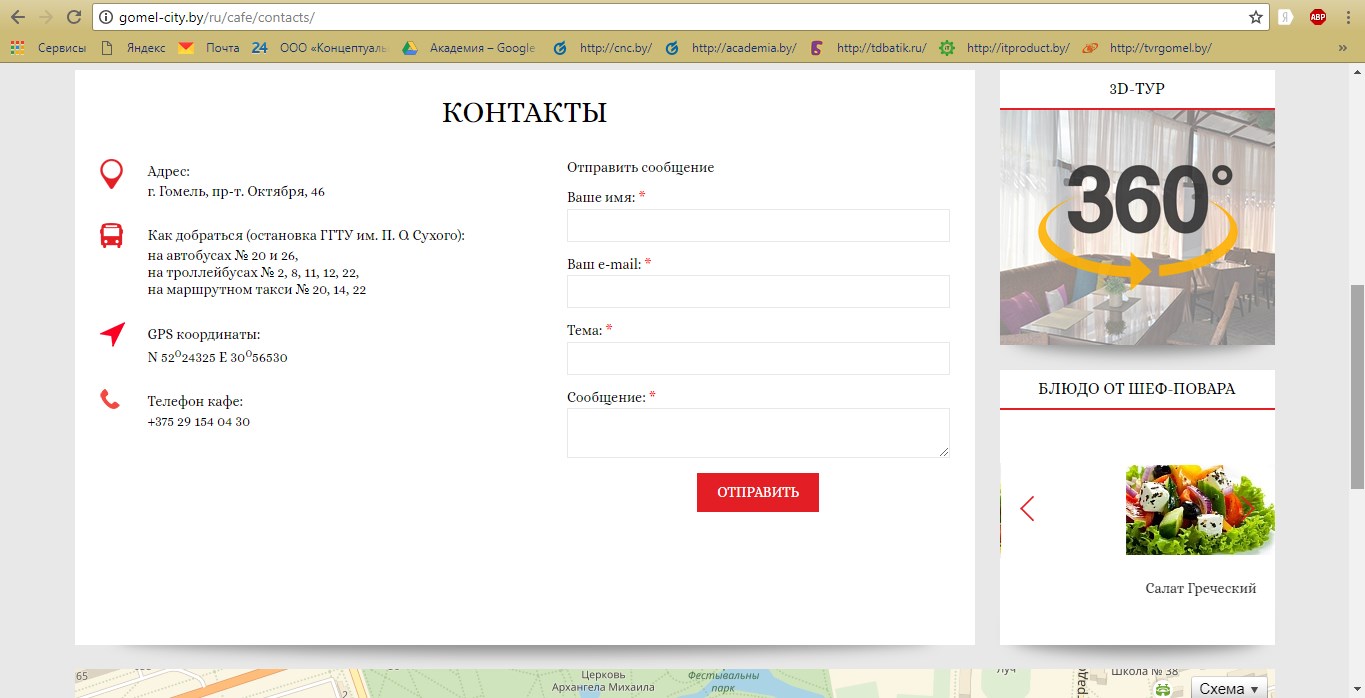Click the Отправить сообщение form title
Viewport: 1365px width, 698px height.
[x=640, y=168]
